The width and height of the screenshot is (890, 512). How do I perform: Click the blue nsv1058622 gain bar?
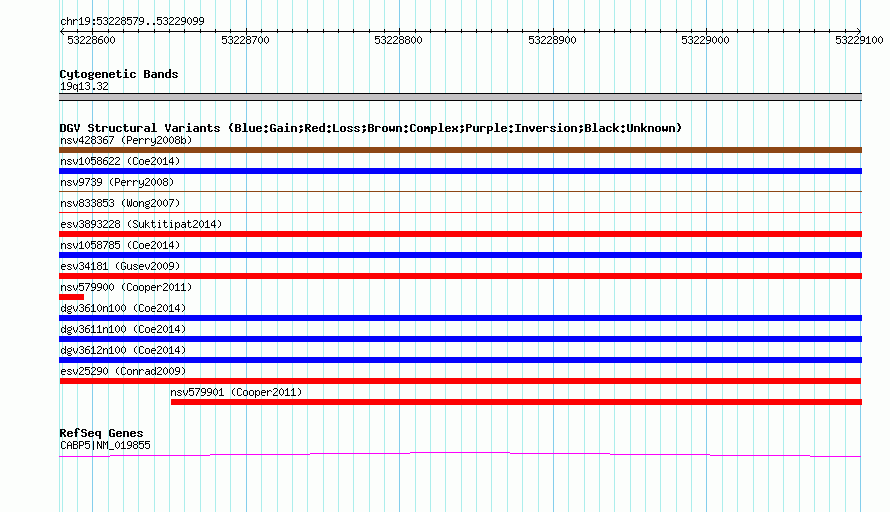(460, 171)
